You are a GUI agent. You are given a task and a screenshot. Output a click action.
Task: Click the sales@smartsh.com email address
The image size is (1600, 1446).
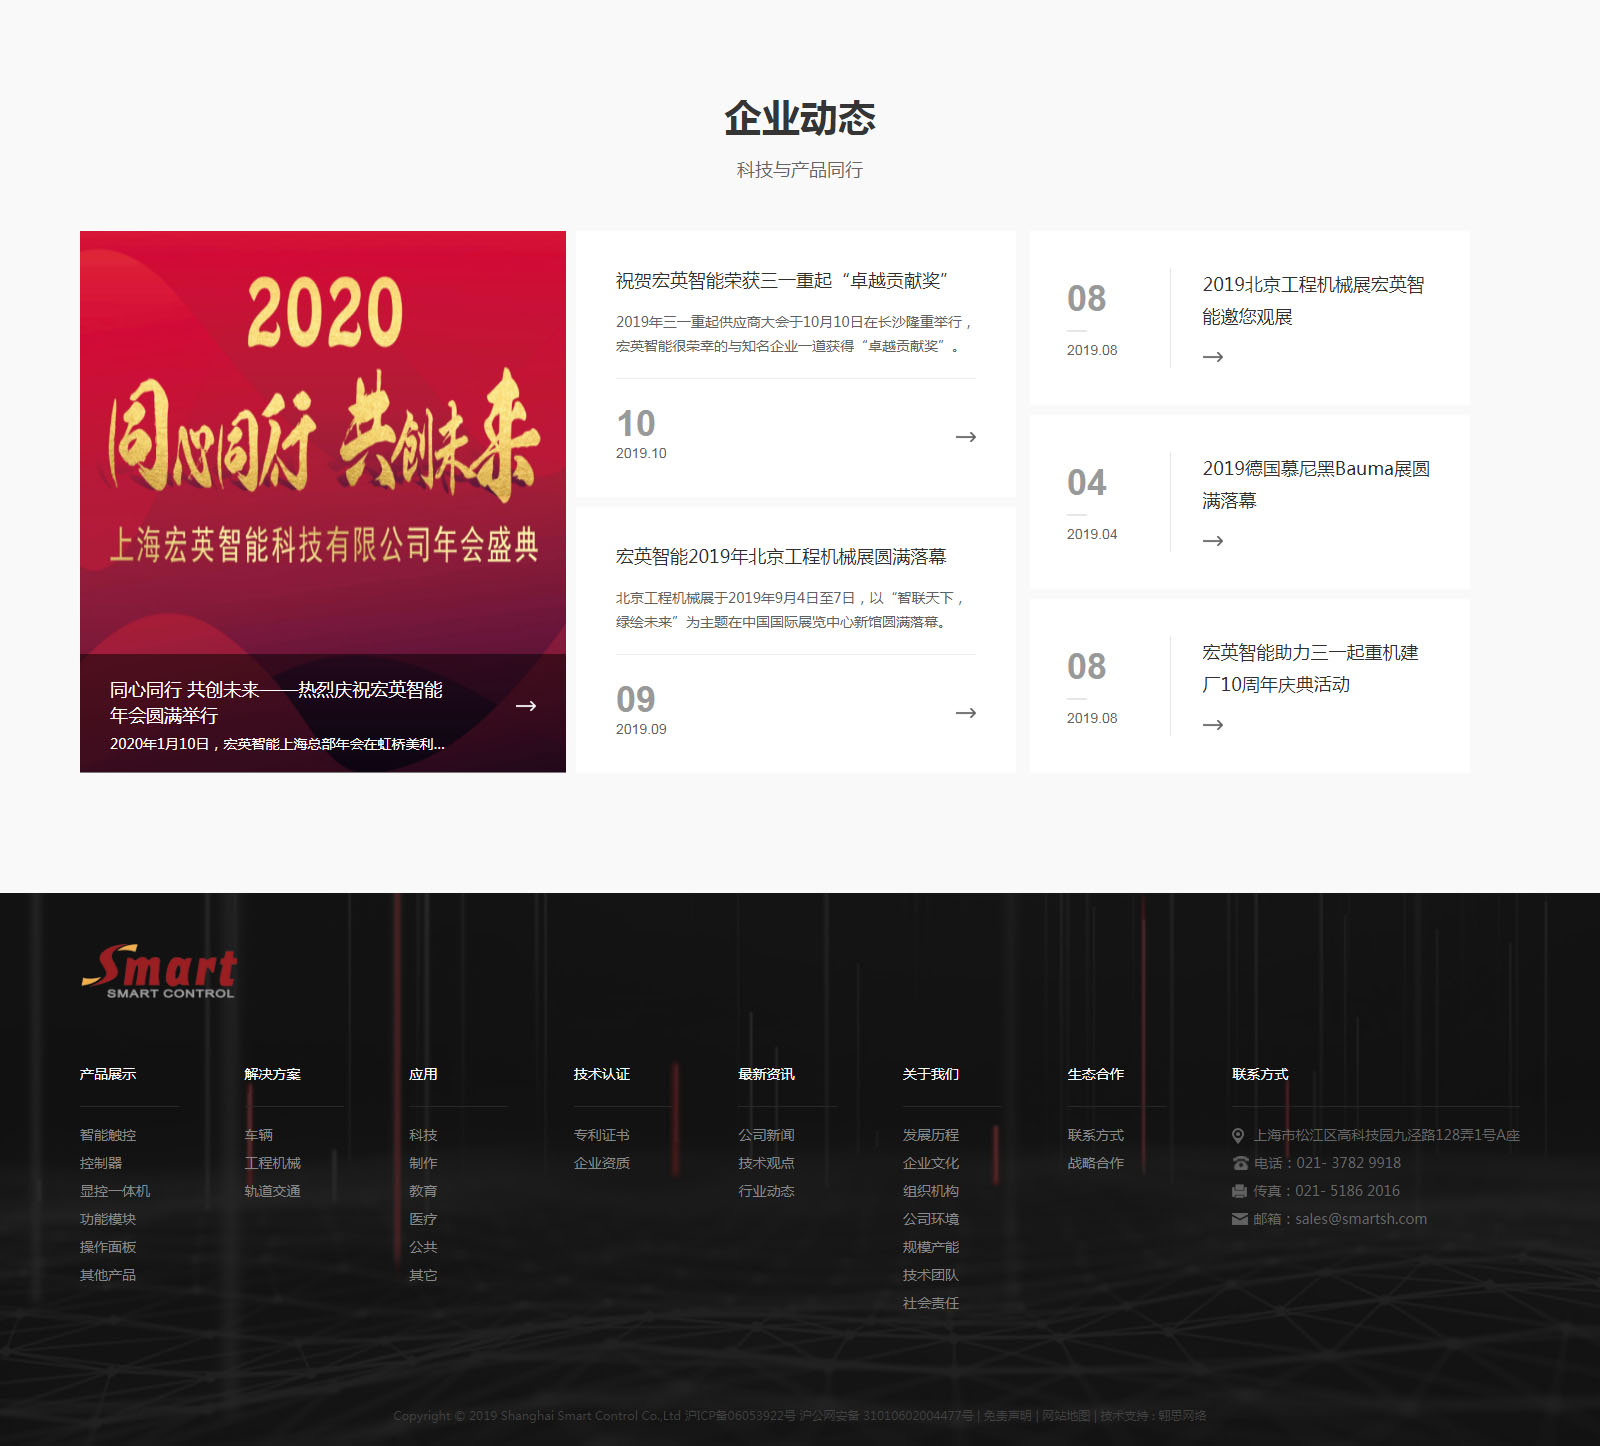click(1361, 1219)
